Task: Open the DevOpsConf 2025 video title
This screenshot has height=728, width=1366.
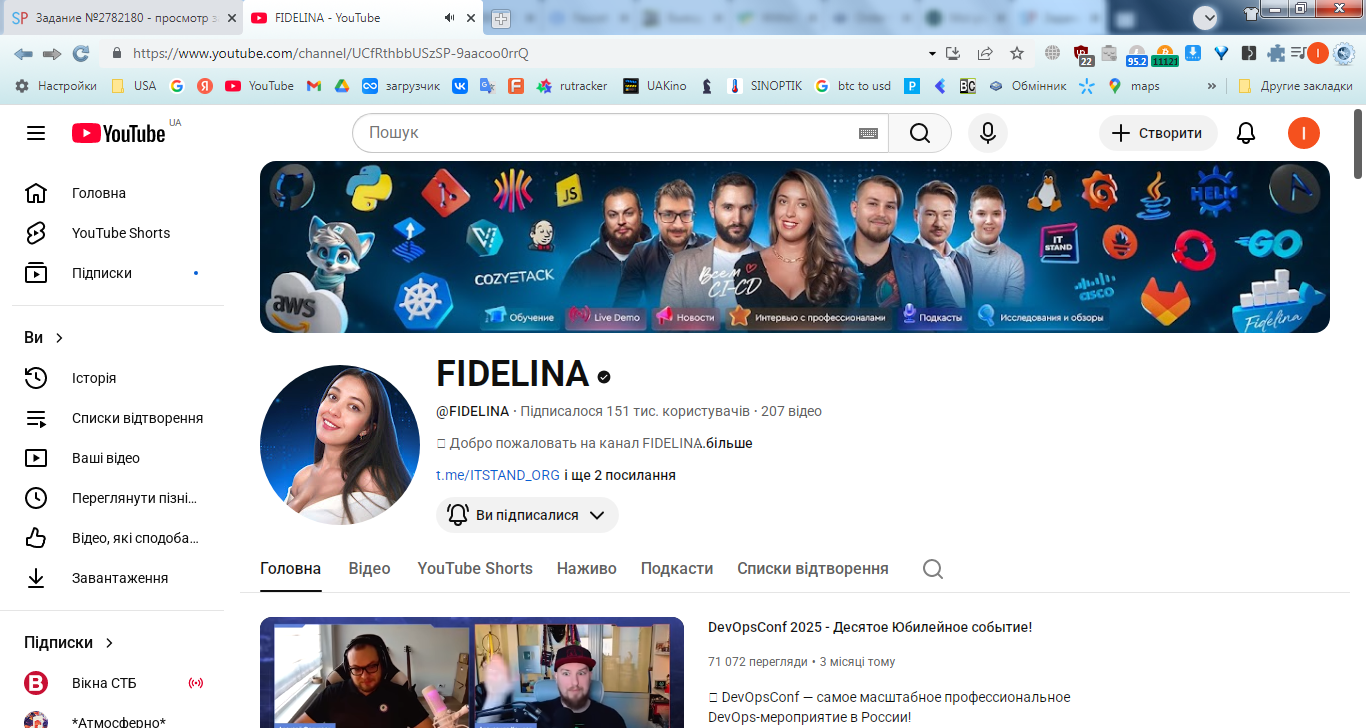Action: pos(870,627)
